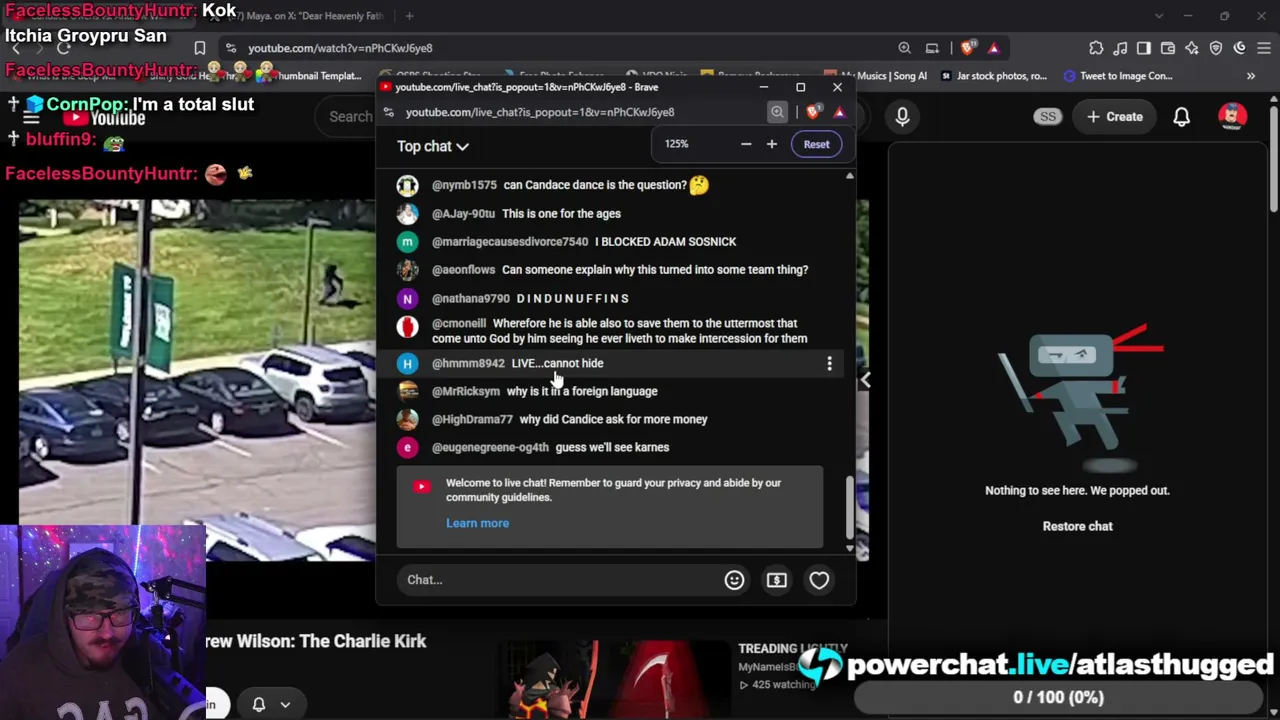Click the @nathana9790 chat username
This screenshot has width=1280, height=720.
pos(471,299)
